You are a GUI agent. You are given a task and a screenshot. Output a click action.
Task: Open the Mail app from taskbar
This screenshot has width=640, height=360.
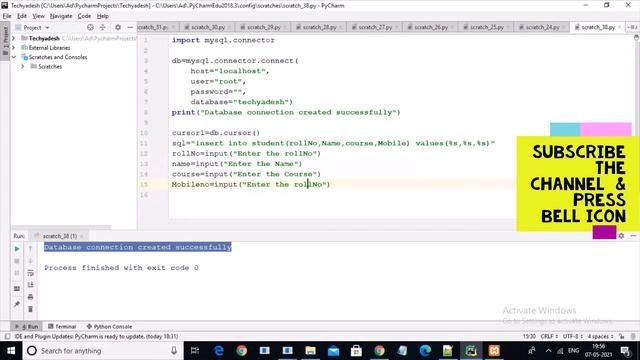point(333,351)
